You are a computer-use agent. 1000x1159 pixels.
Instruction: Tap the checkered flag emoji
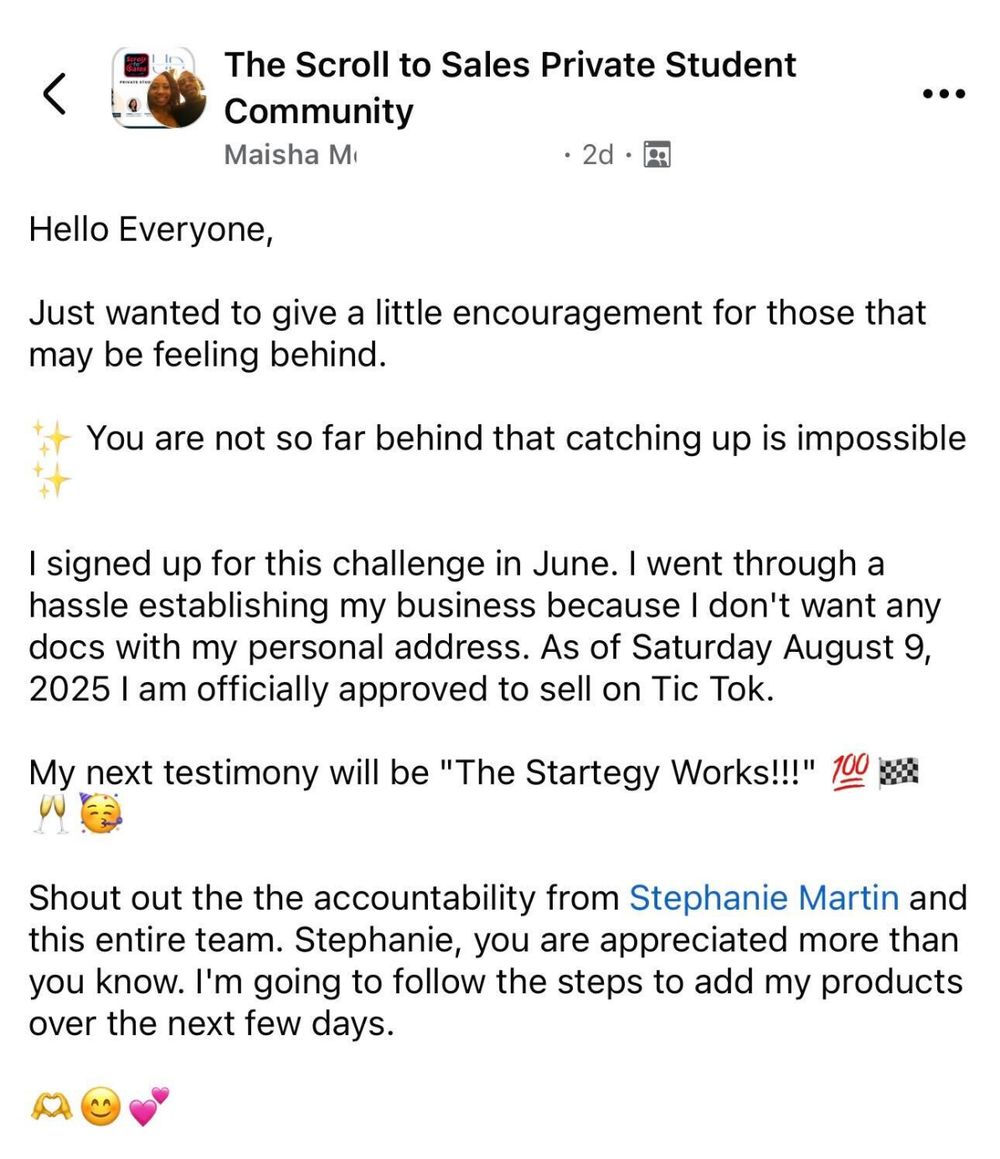897,772
